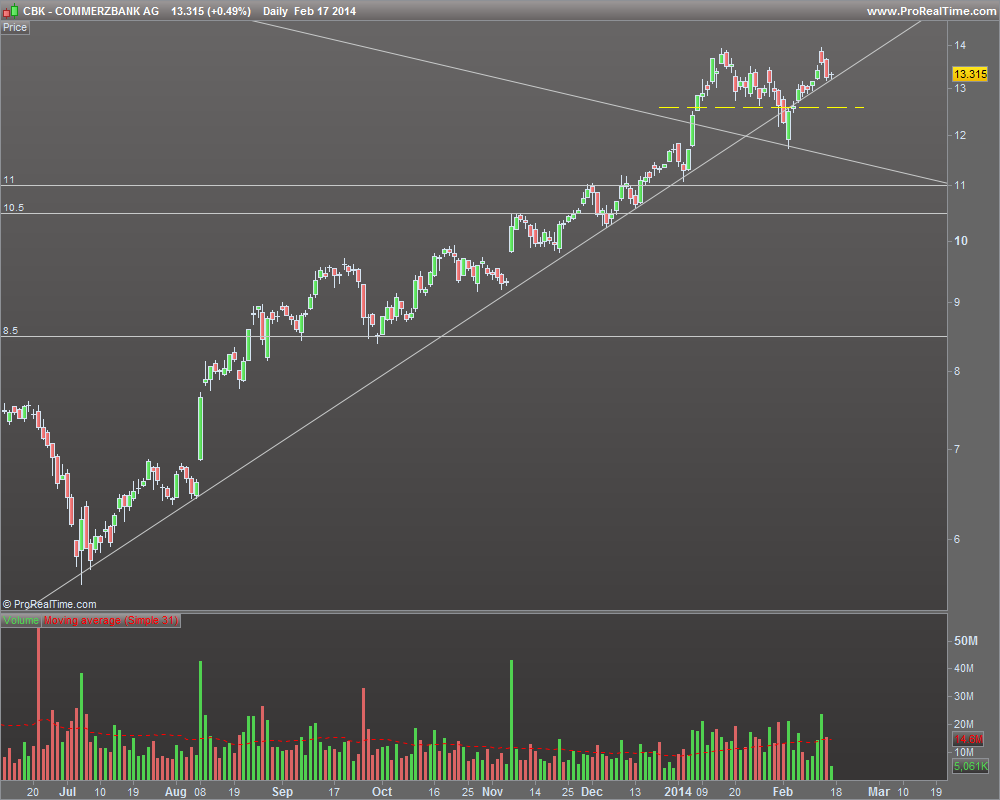Click the yellow dashed support line
1000x800 pixels.
(761, 107)
